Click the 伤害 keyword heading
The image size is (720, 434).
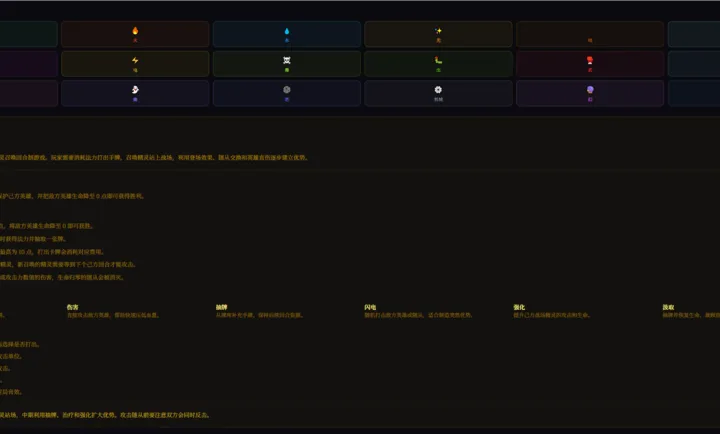[73, 307]
